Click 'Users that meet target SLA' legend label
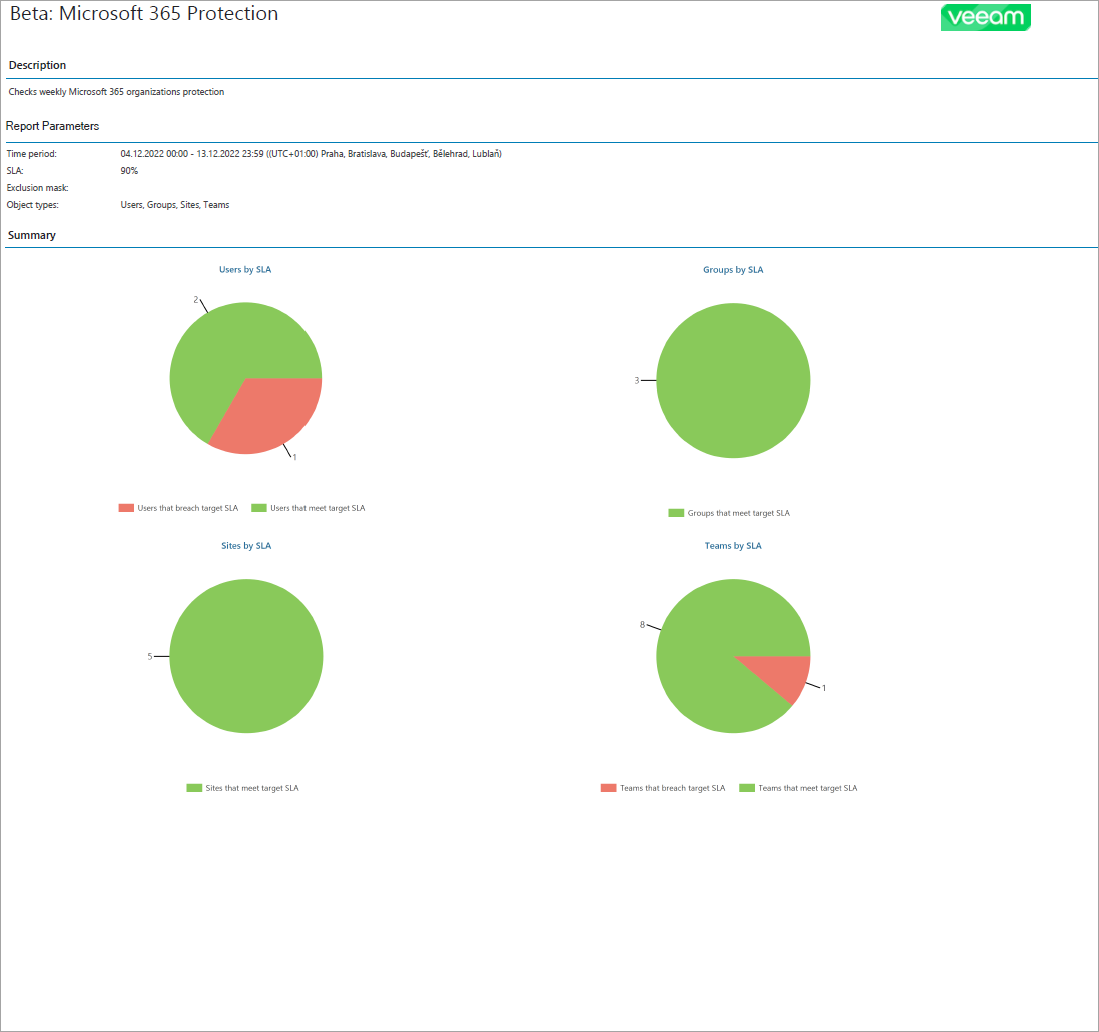 318,508
